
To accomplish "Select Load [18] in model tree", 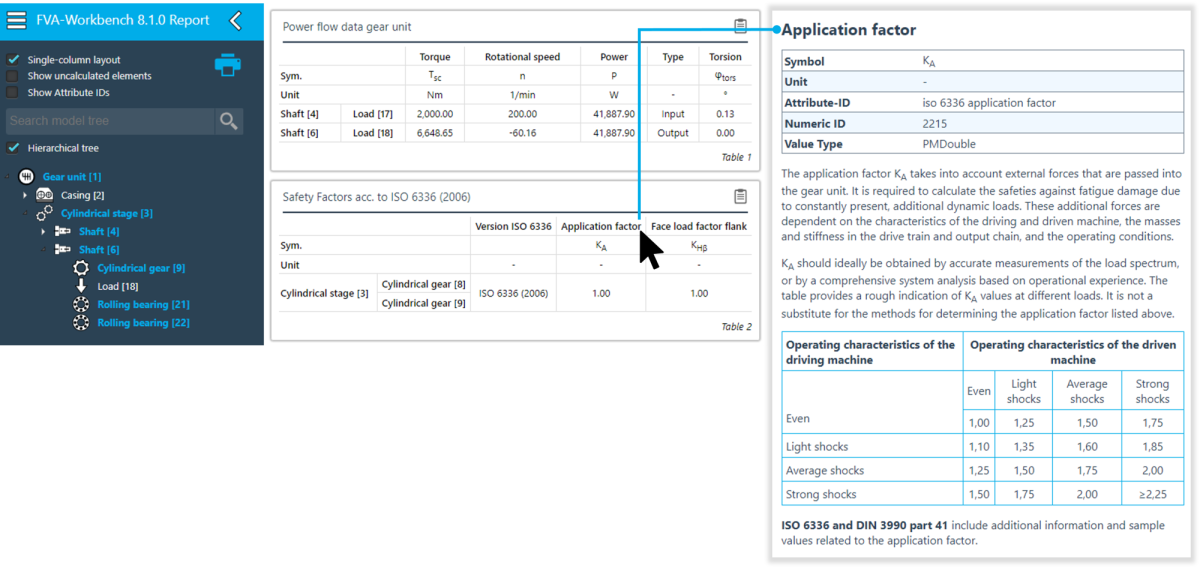I will [117, 286].
